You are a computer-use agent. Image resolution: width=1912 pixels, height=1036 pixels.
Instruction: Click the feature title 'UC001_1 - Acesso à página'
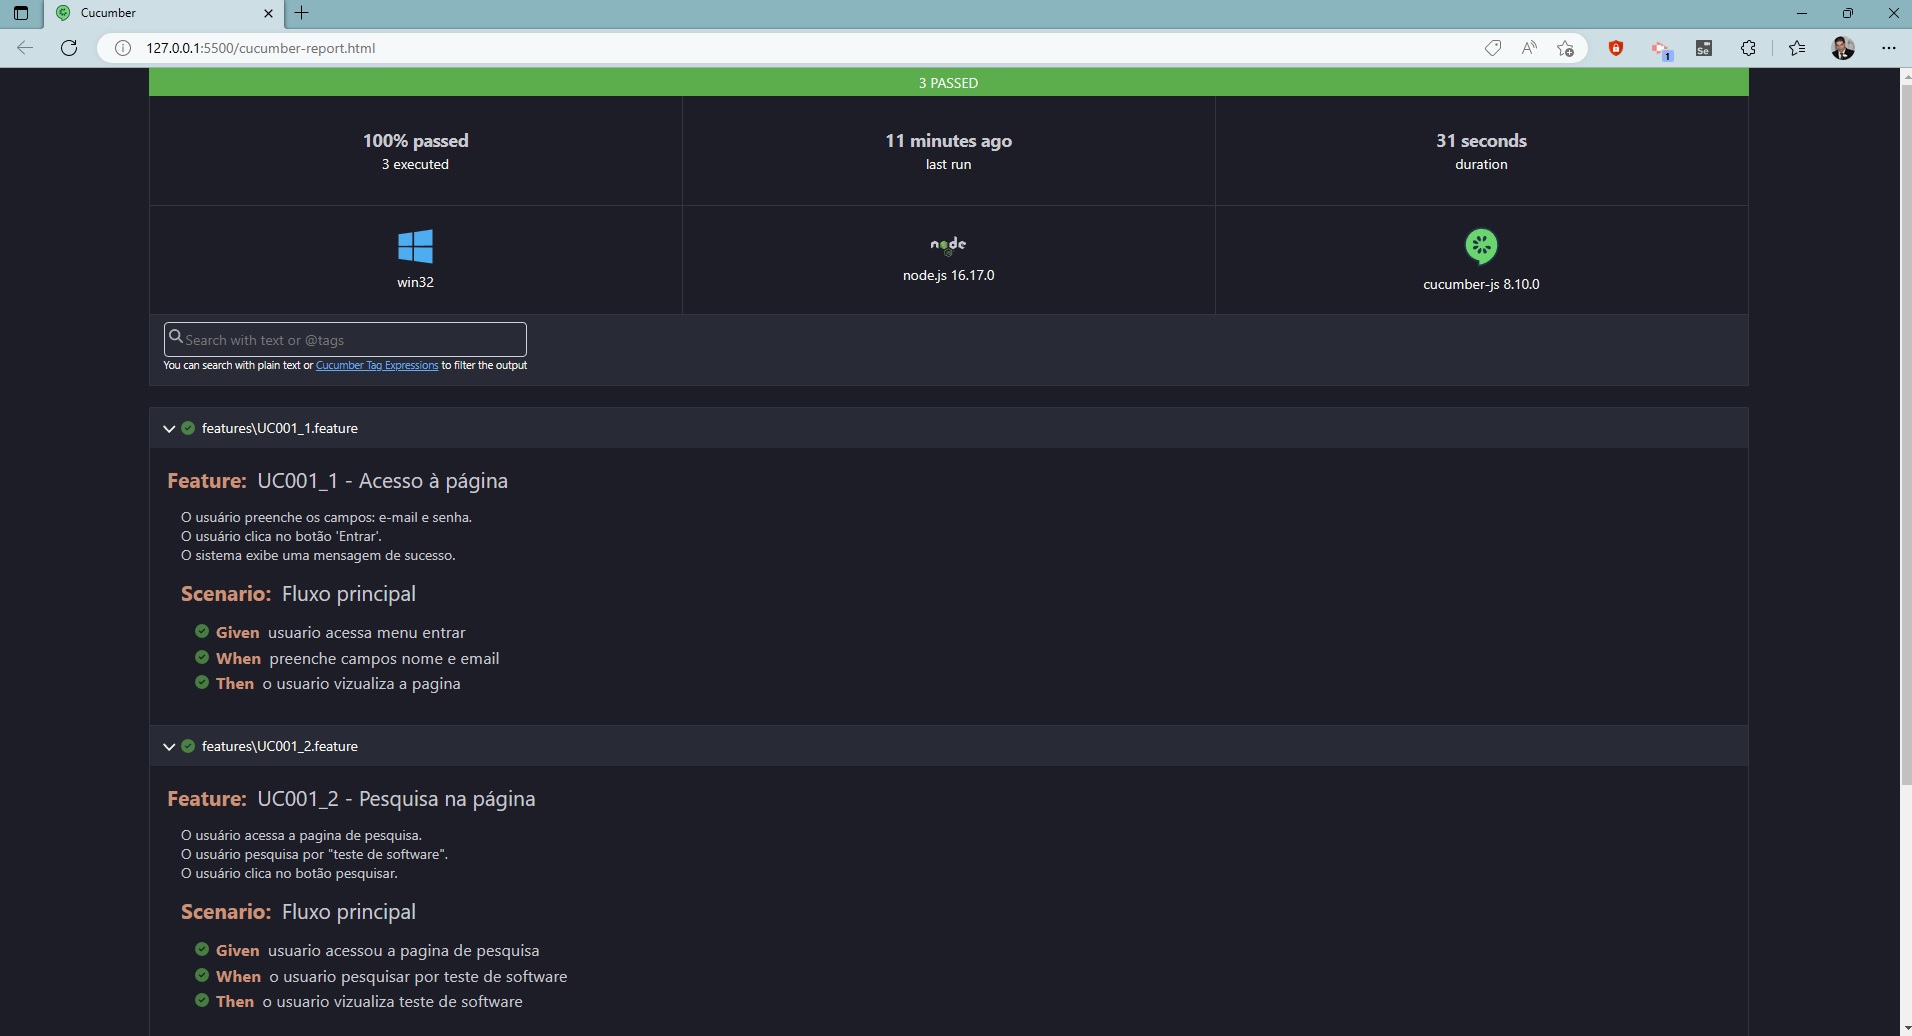pos(383,481)
